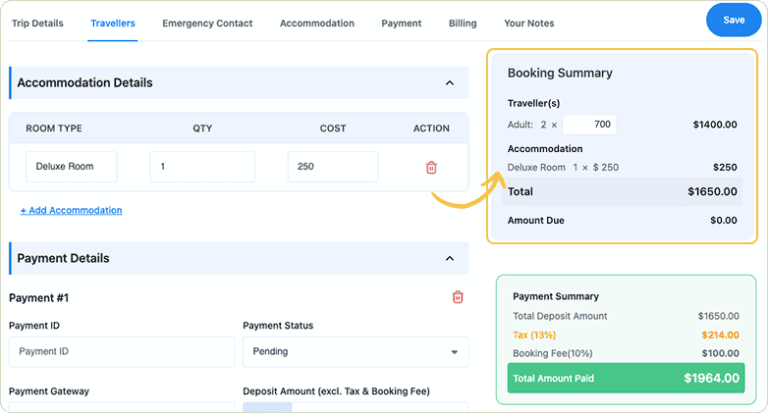Screen dimensions: 768x413
Task: Switch to Your Notes tab
Action: 528,23
